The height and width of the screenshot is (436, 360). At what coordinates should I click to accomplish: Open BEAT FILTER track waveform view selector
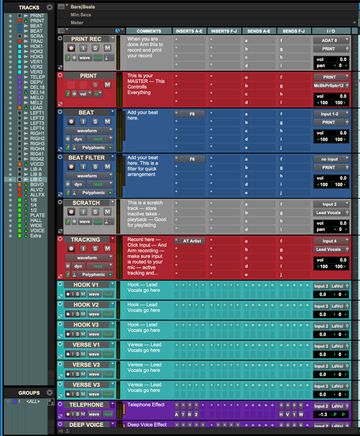[x=89, y=176]
